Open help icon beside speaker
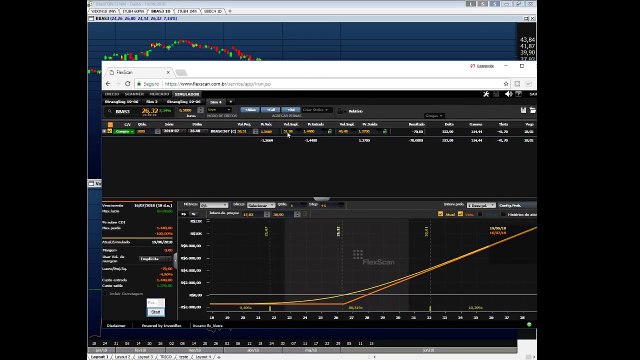The image size is (640, 360). point(518,94)
